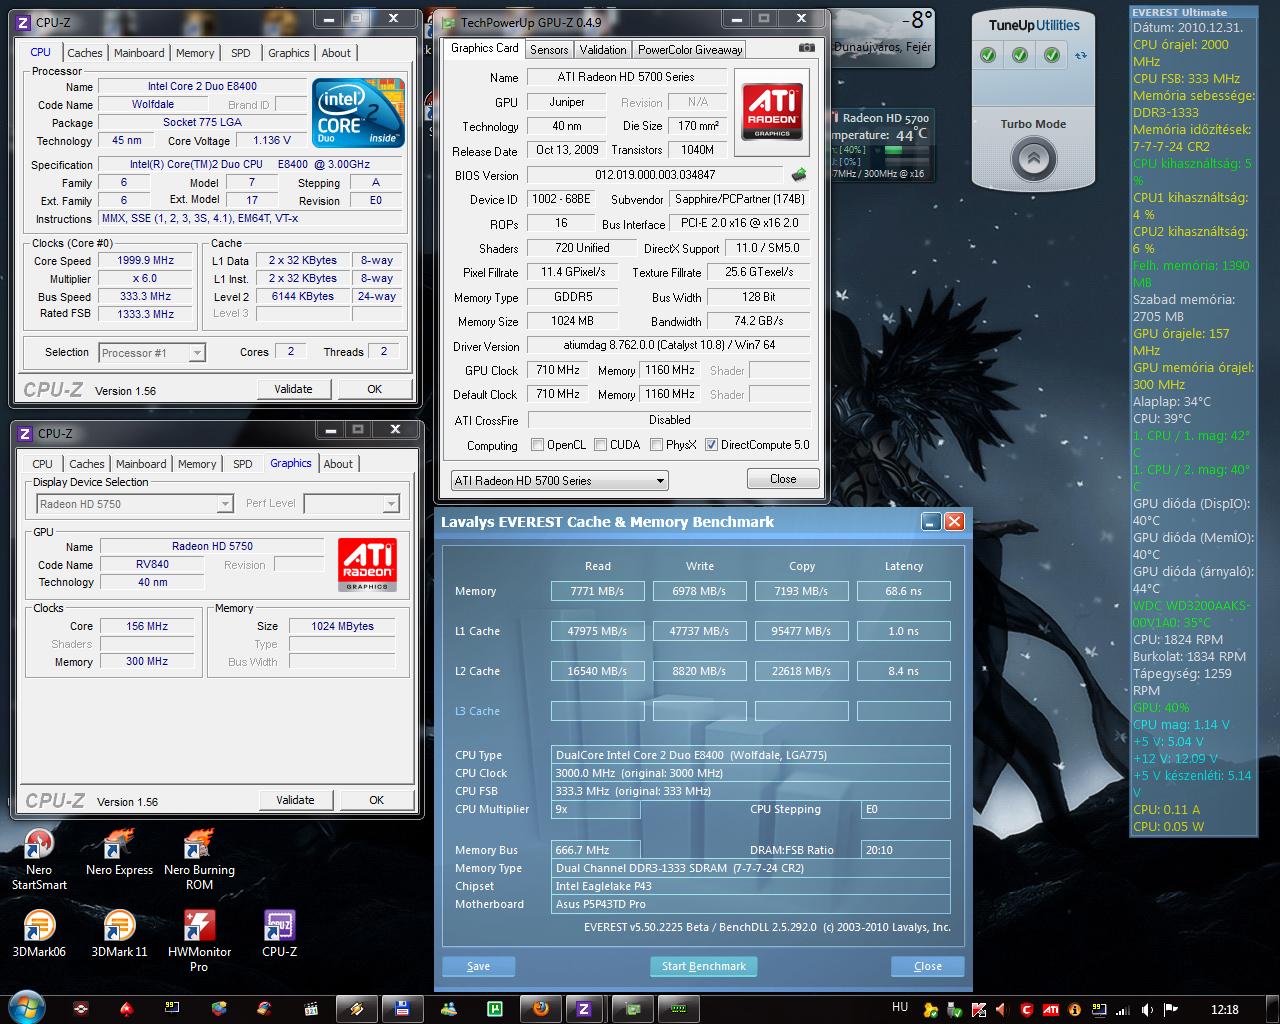Open Nero StartSmart desktop shortcut
The image size is (1280, 1024).
pyautogui.click(x=39, y=858)
